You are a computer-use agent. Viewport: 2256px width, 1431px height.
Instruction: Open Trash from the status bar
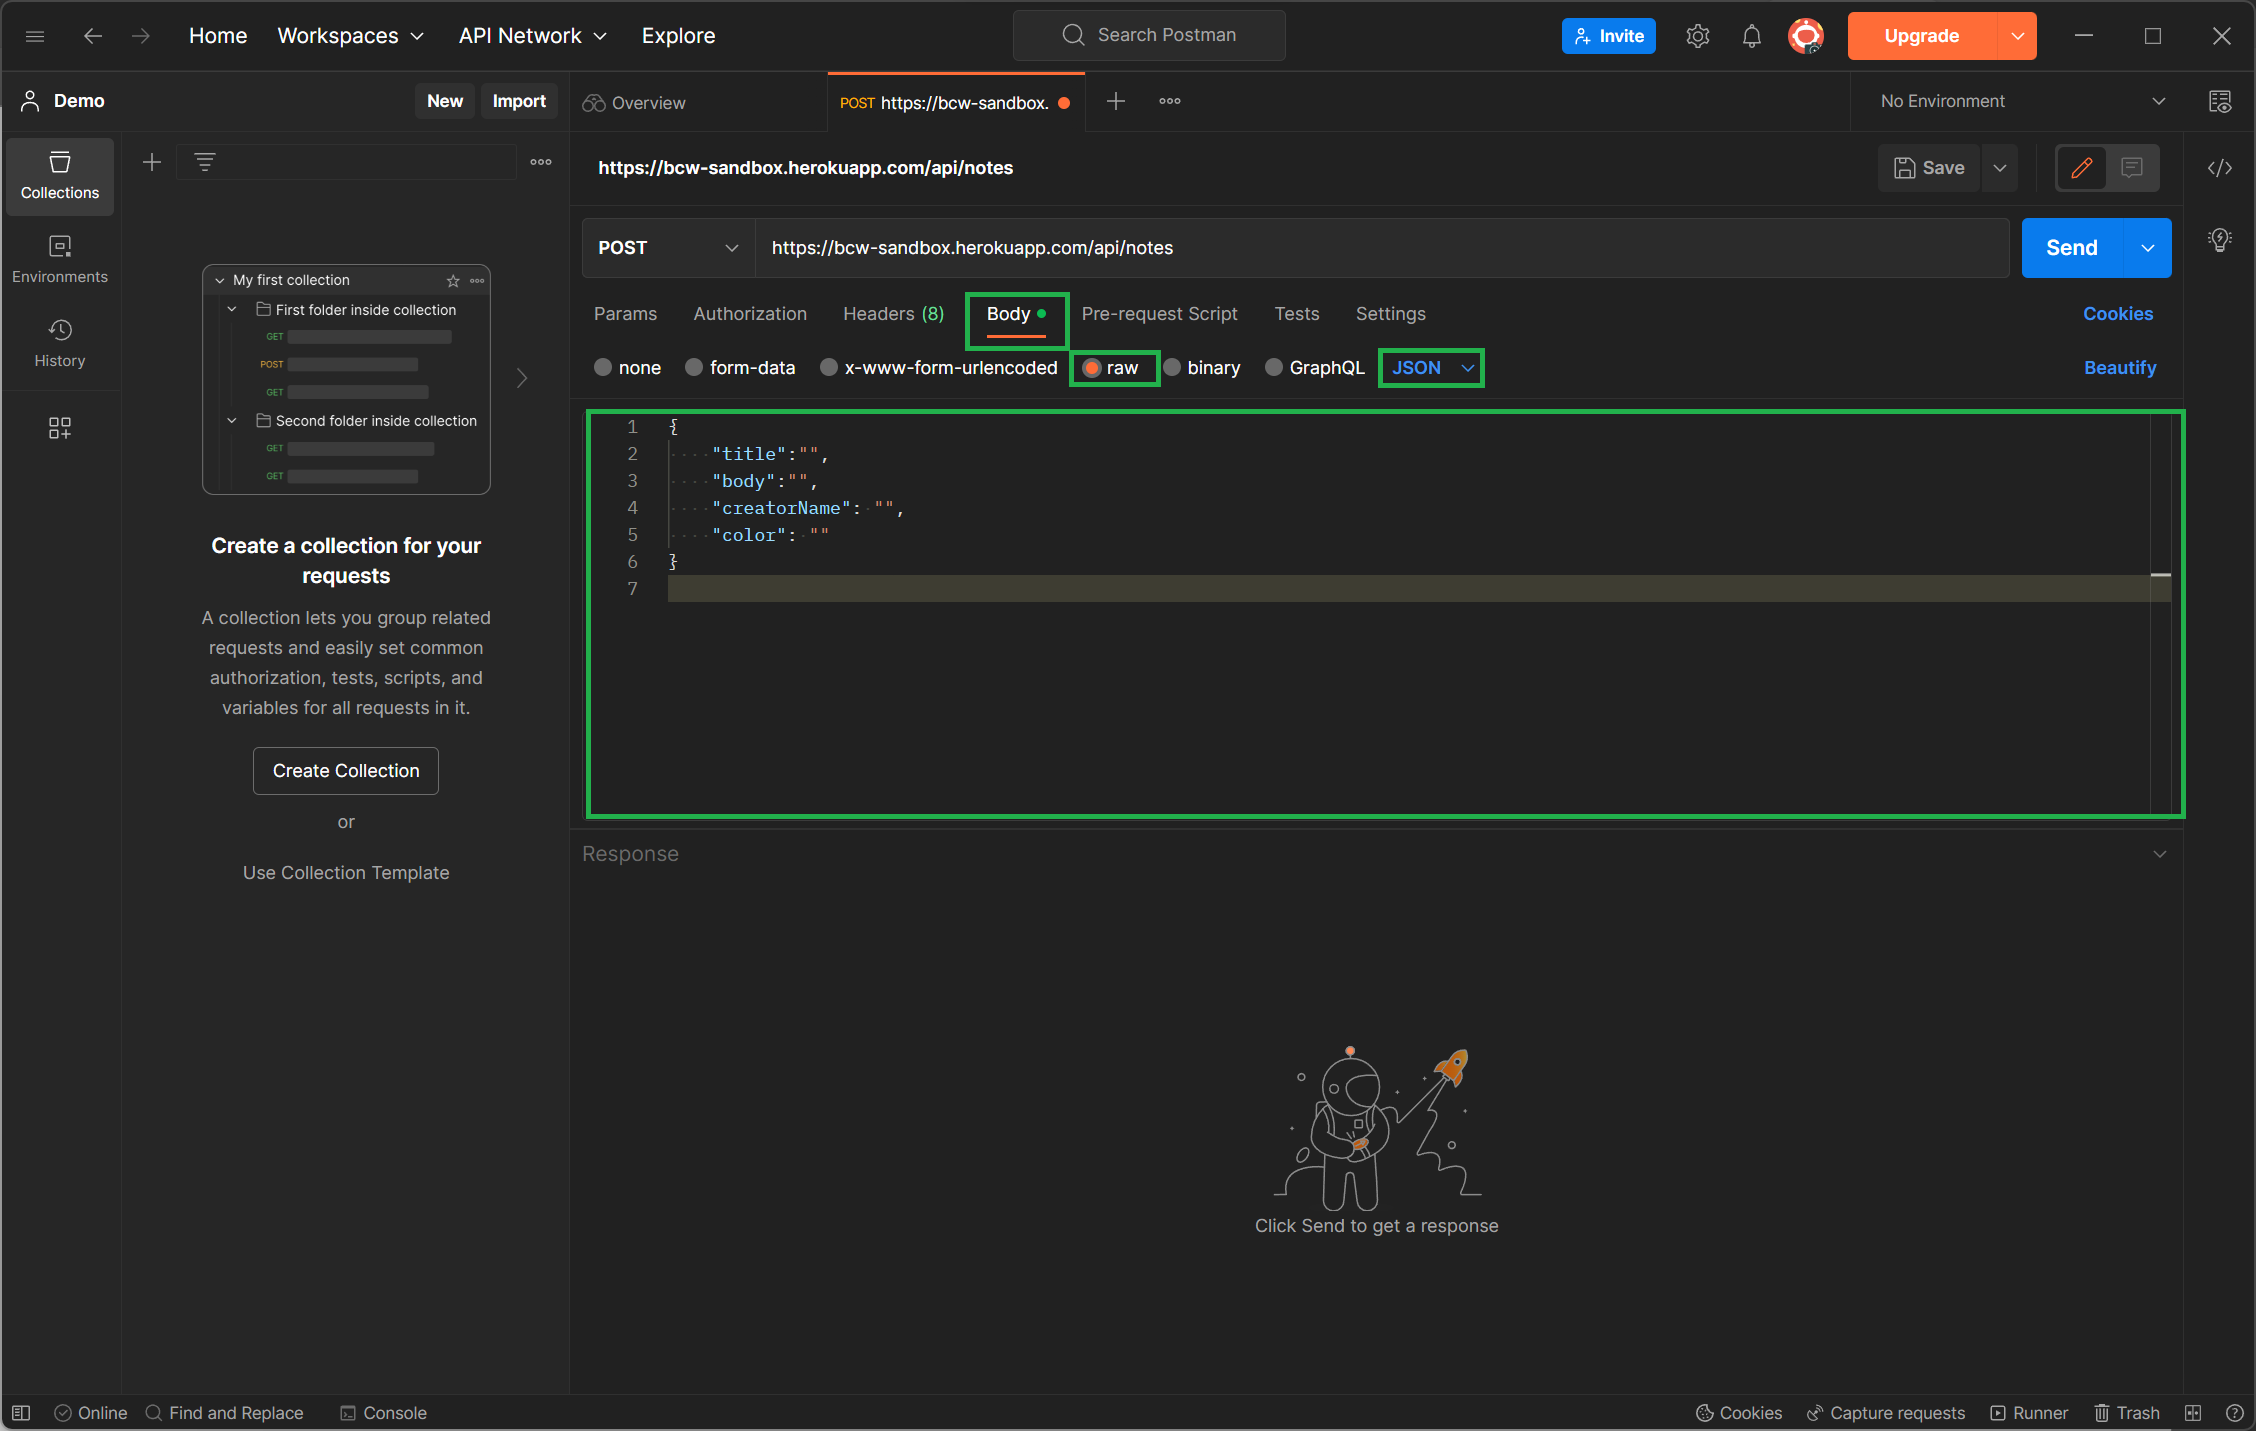[2127, 1413]
